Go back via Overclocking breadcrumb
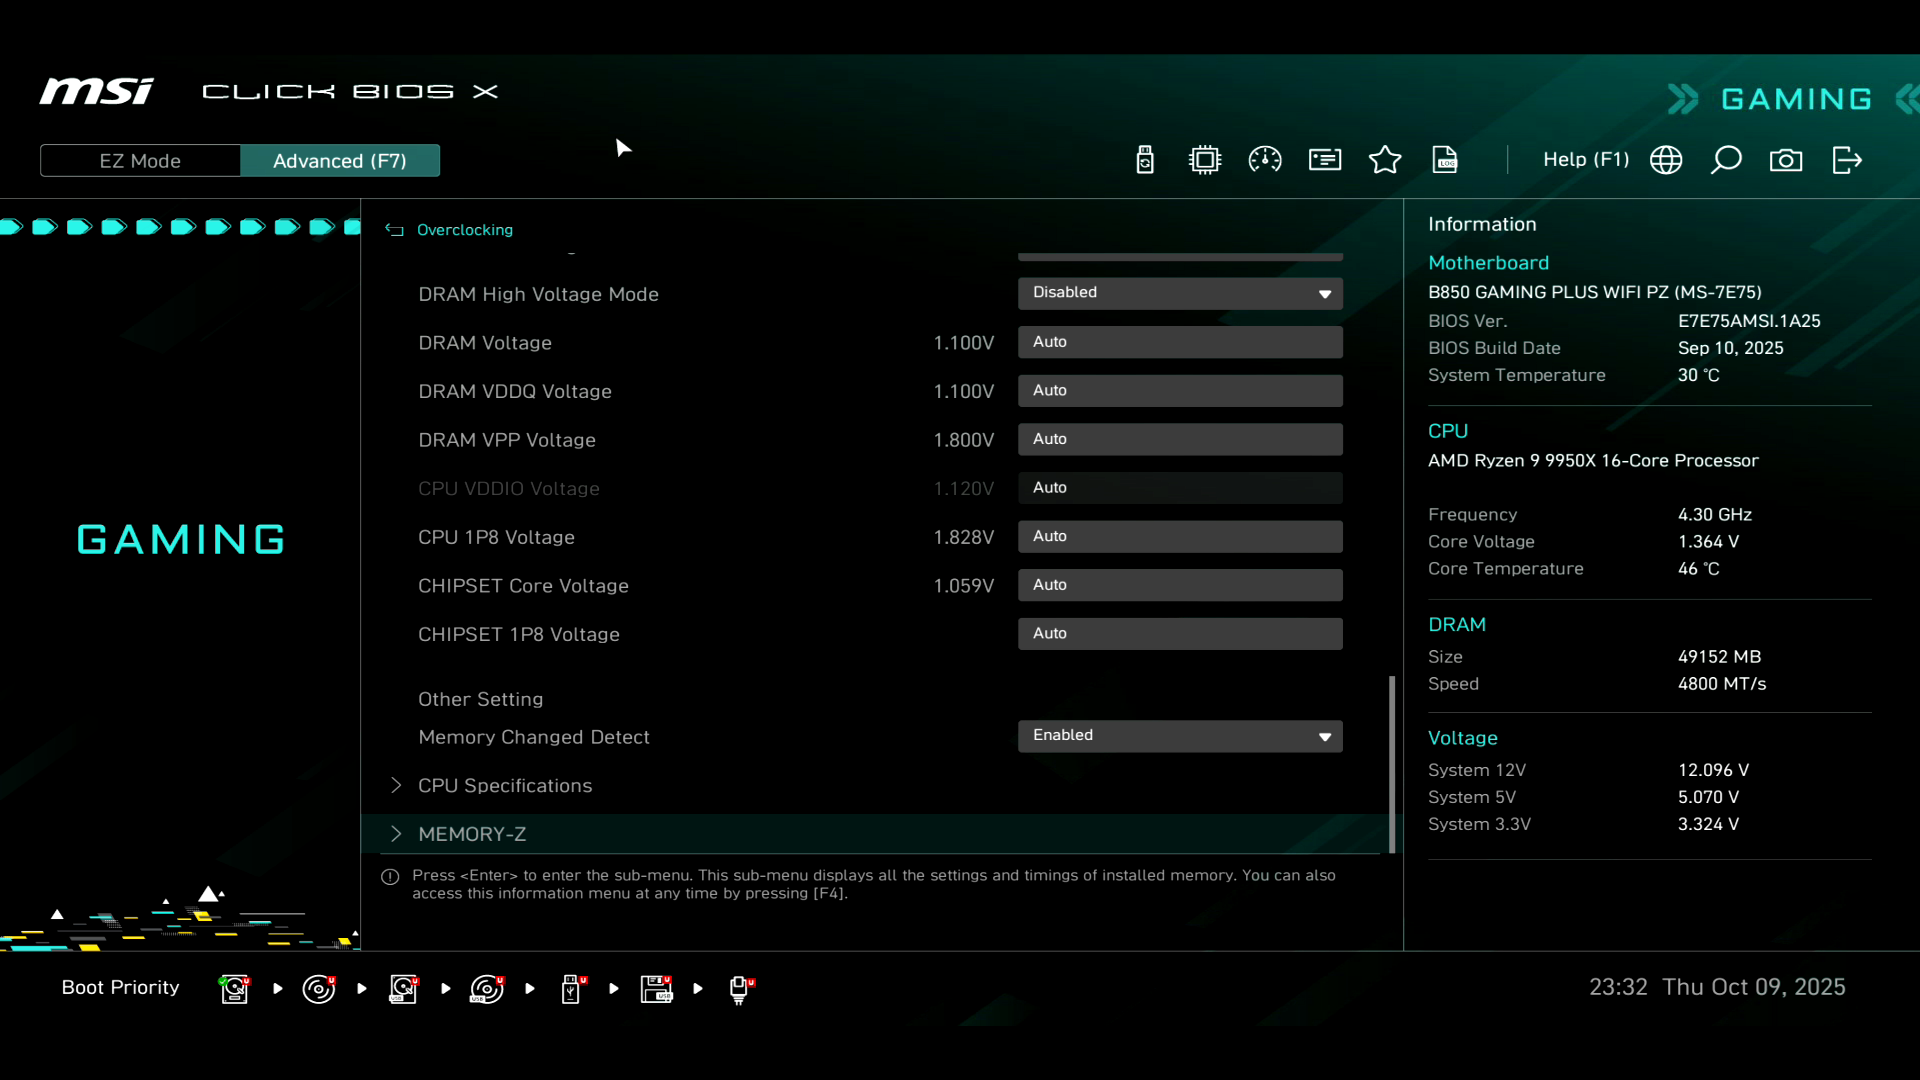Screen dimensions: 1920x1080 [463, 230]
